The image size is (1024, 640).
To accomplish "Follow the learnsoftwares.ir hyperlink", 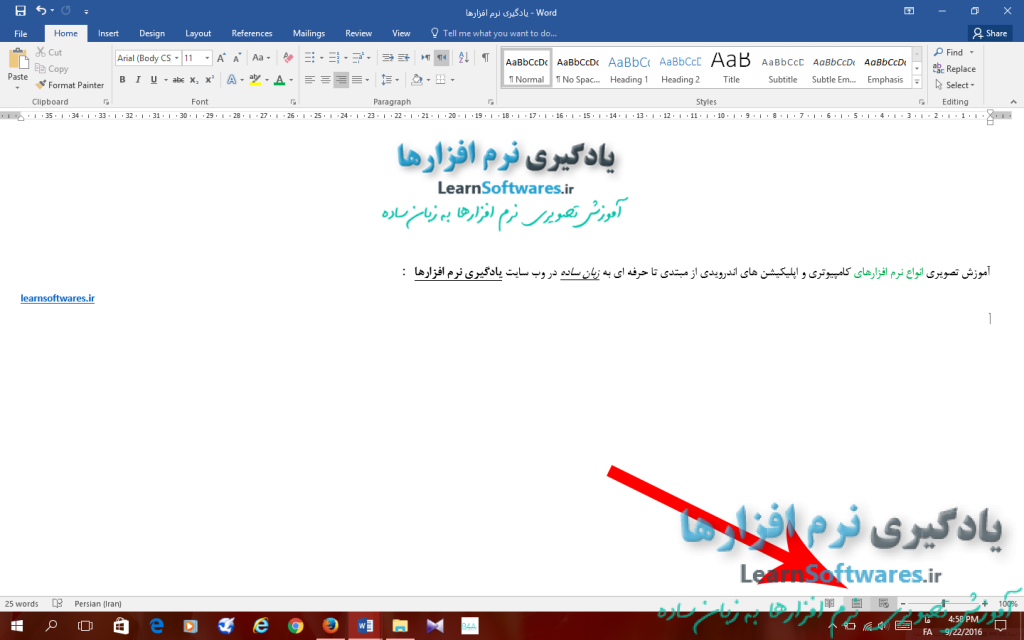I will click(57, 298).
